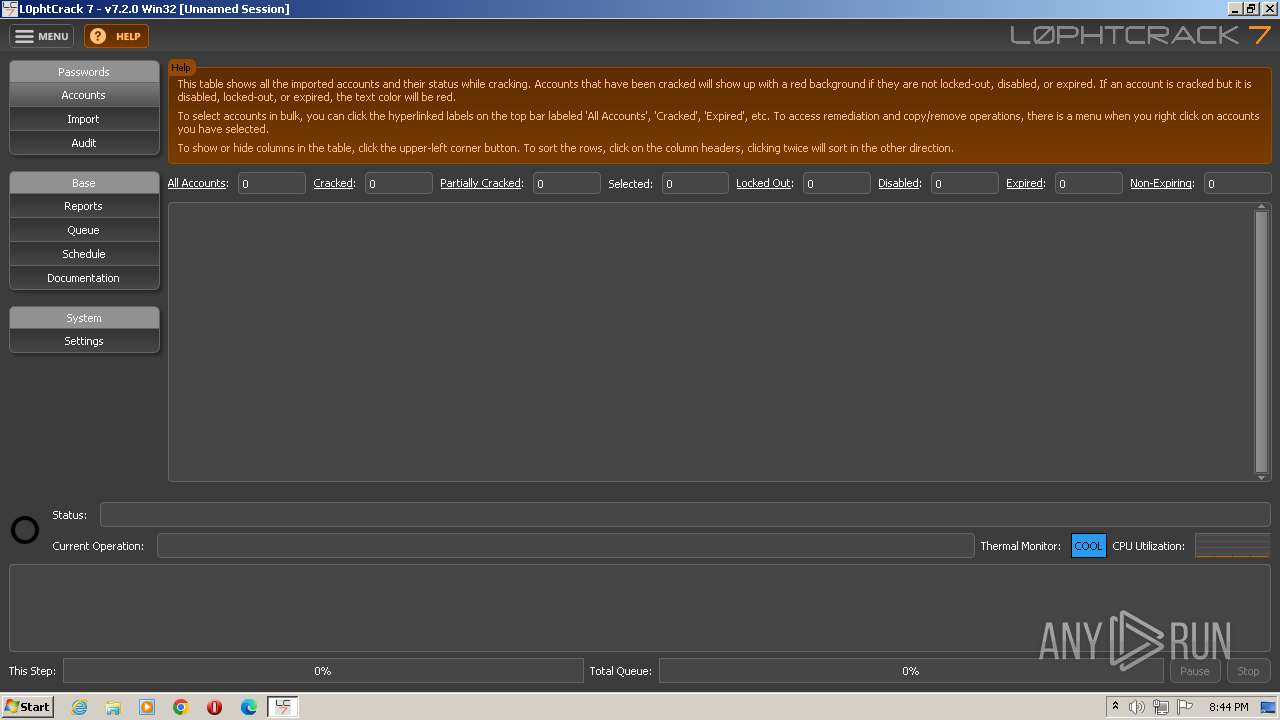Click the Disabled hyperlink label
The width and height of the screenshot is (1280, 720).
coord(899,183)
